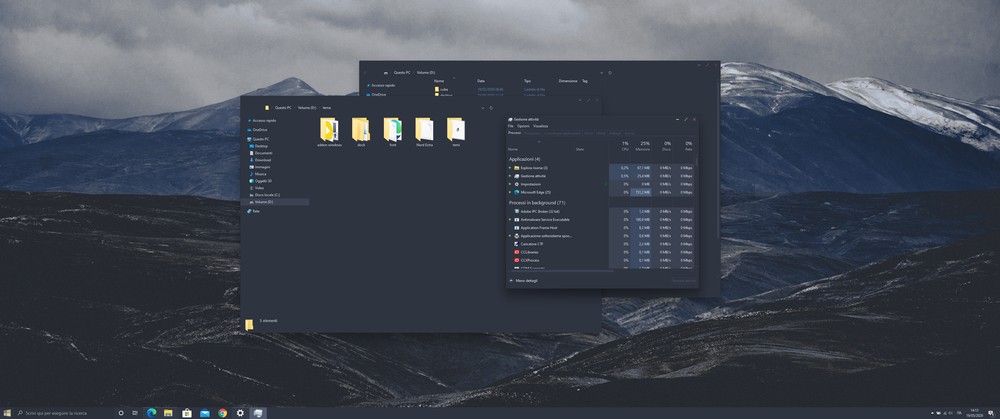Viewport: 1000px width, 419px height.
Task: Expand the Esplora risorse process group
Action: [x=510, y=168]
